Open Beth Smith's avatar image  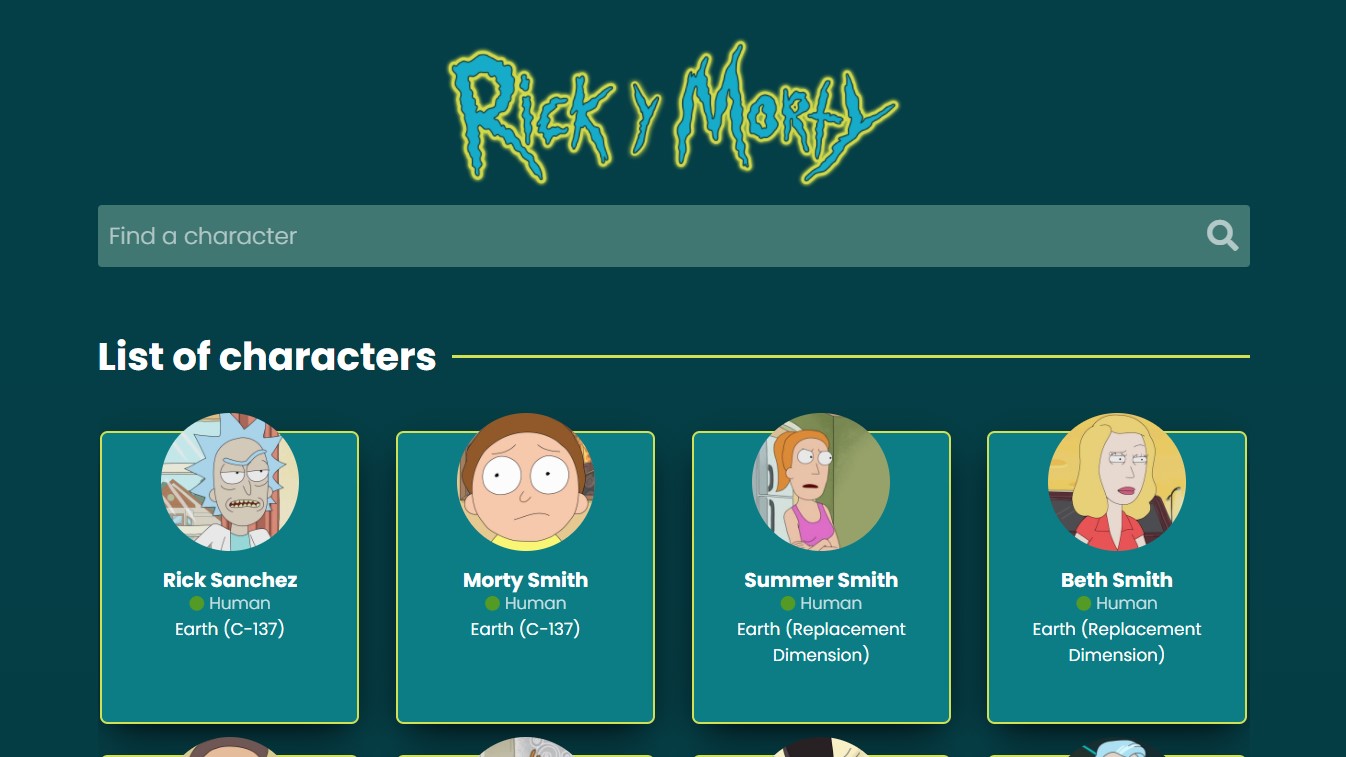click(x=1117, y=482)
